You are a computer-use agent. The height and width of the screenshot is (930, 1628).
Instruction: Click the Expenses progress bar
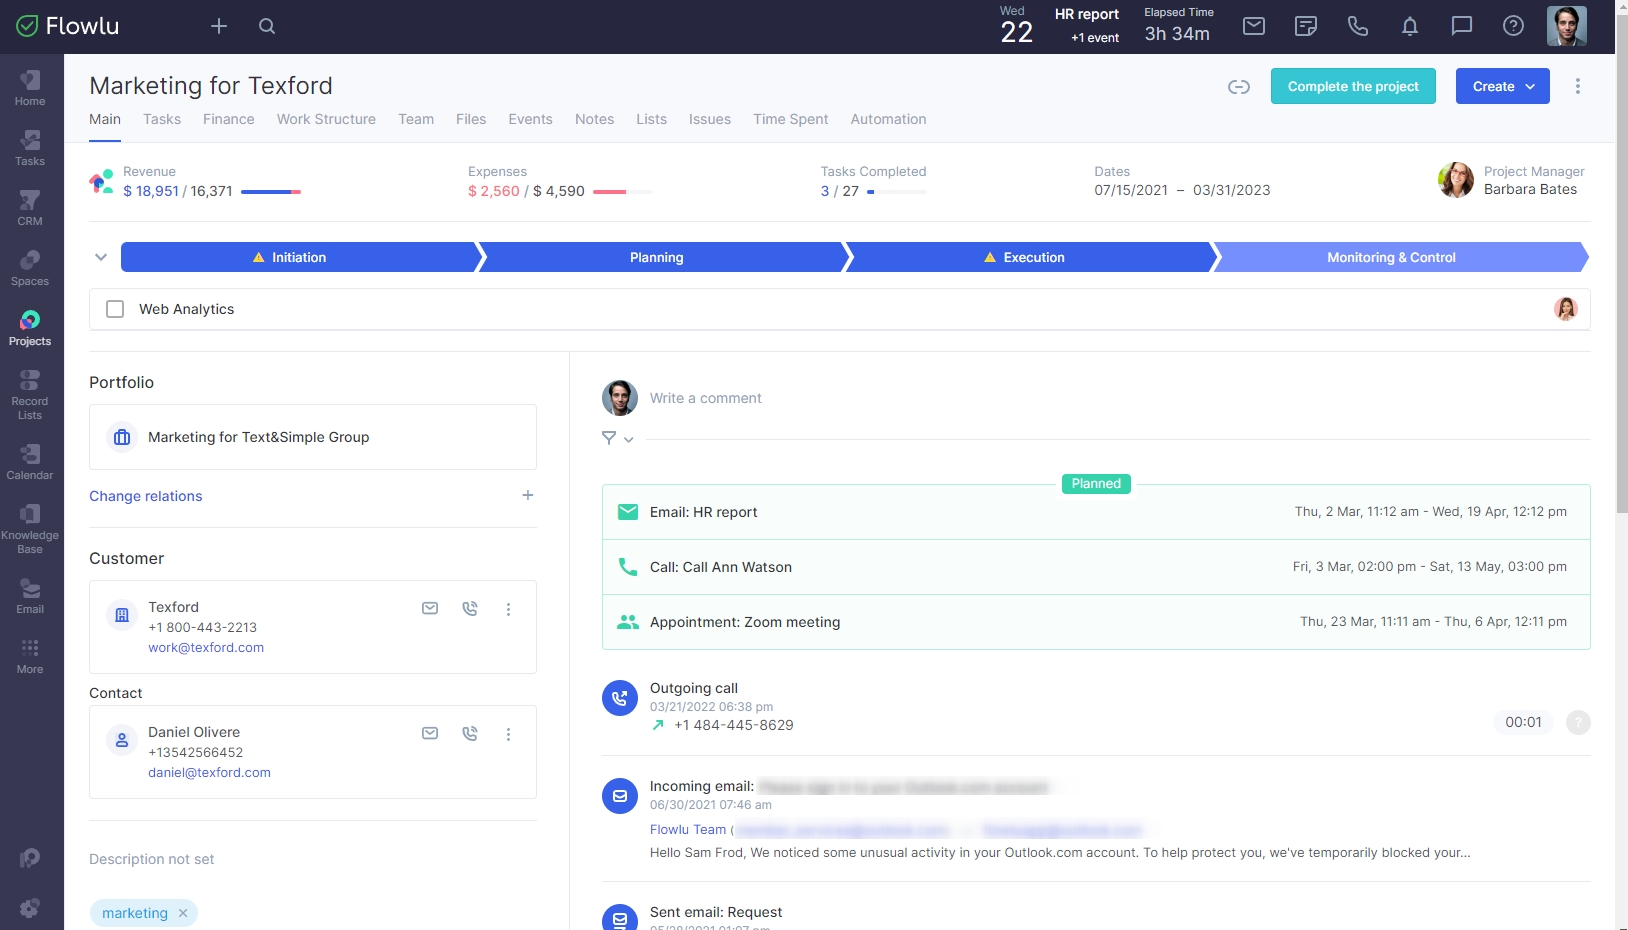tap(623, 191)
